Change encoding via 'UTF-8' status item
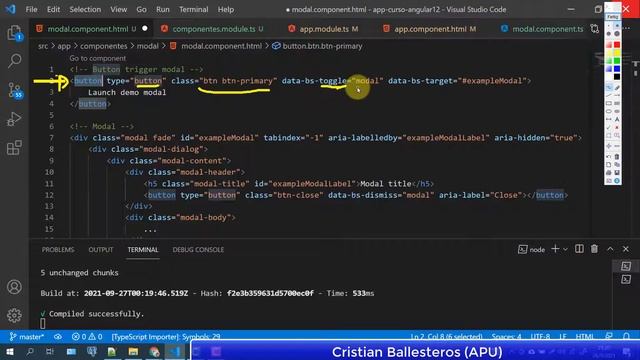Viewport: 640px width, 360px height. point(540,337)
